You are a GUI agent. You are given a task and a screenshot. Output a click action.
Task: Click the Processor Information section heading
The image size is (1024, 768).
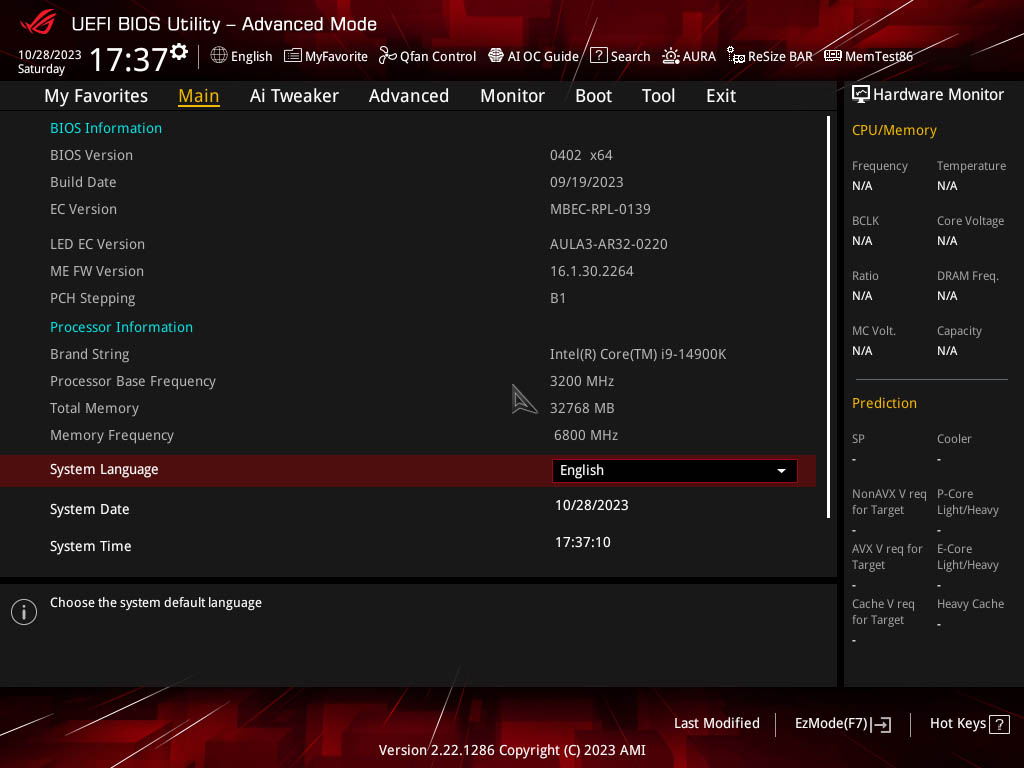121,327
